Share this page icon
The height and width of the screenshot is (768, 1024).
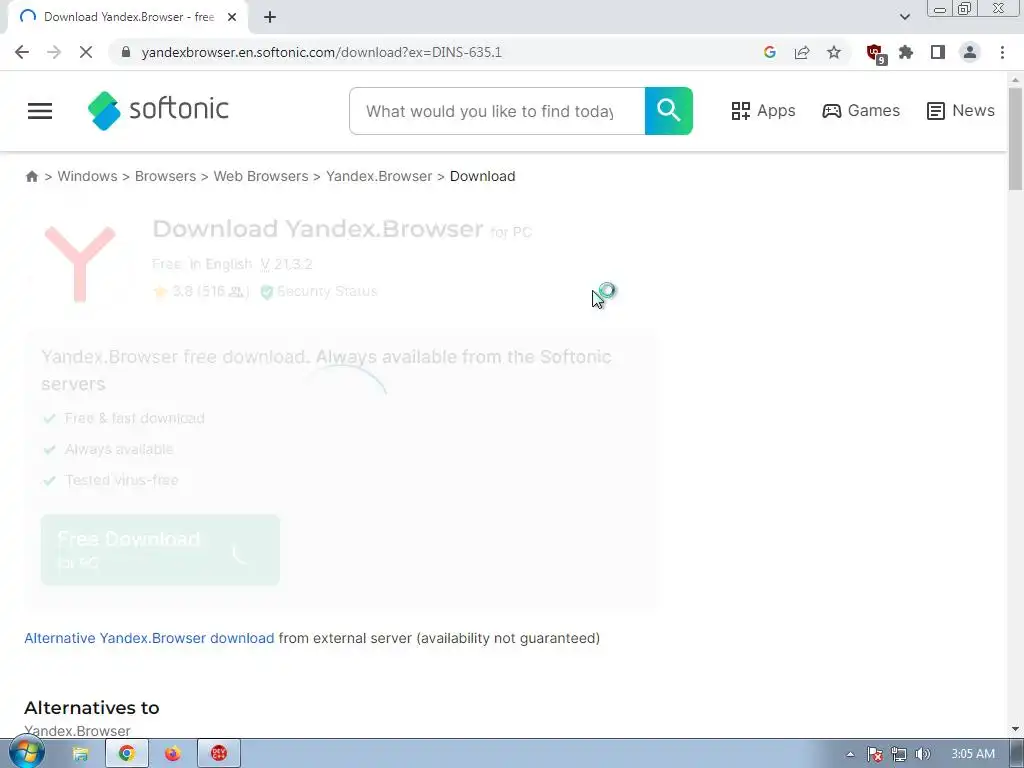802,52
